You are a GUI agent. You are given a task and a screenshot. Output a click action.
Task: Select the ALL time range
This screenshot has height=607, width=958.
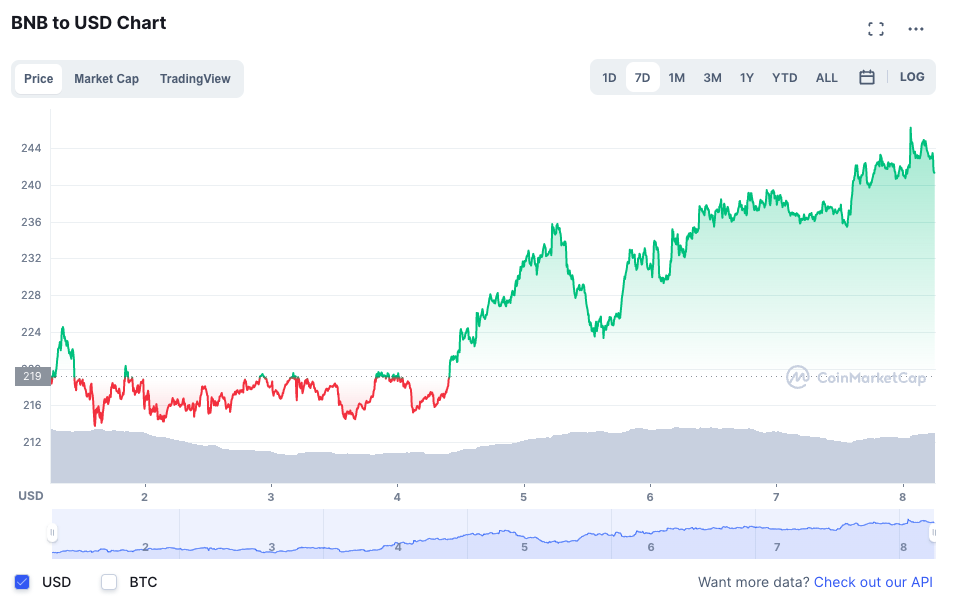(x=827, y=78)
